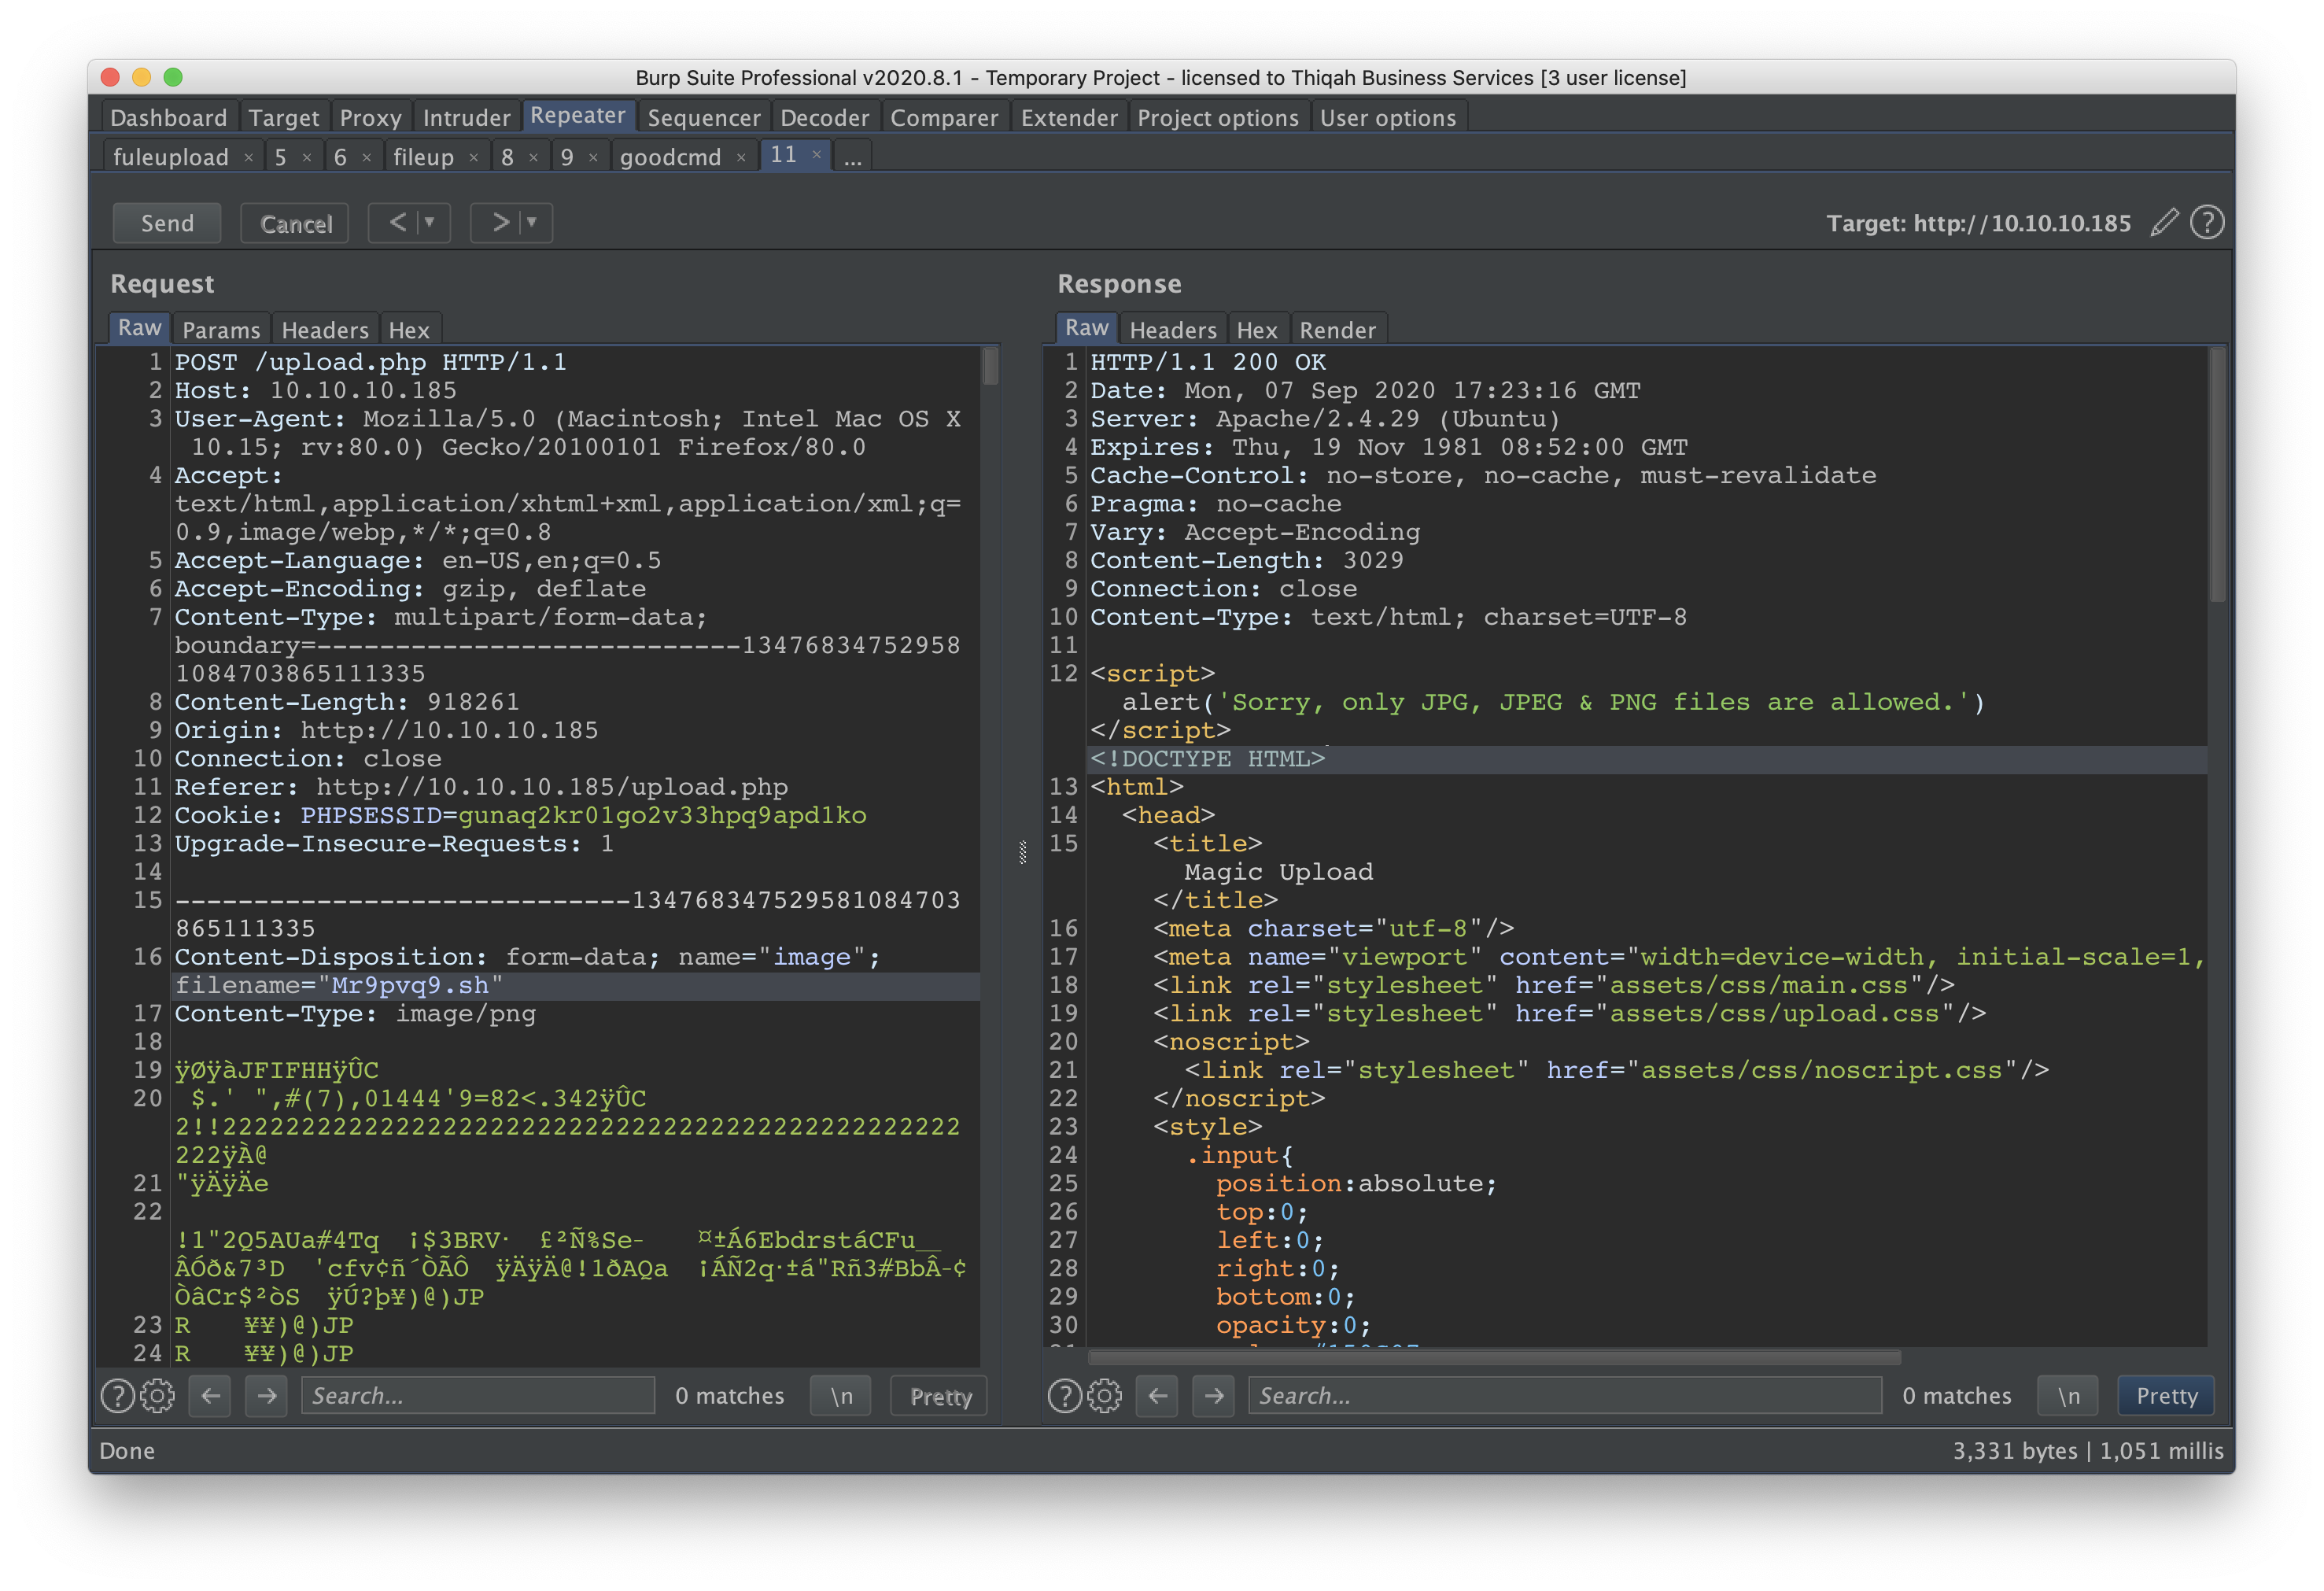Toggle Pretty formatting in Request
The image size is (2324, 1591).
[x=940, y=1395]
